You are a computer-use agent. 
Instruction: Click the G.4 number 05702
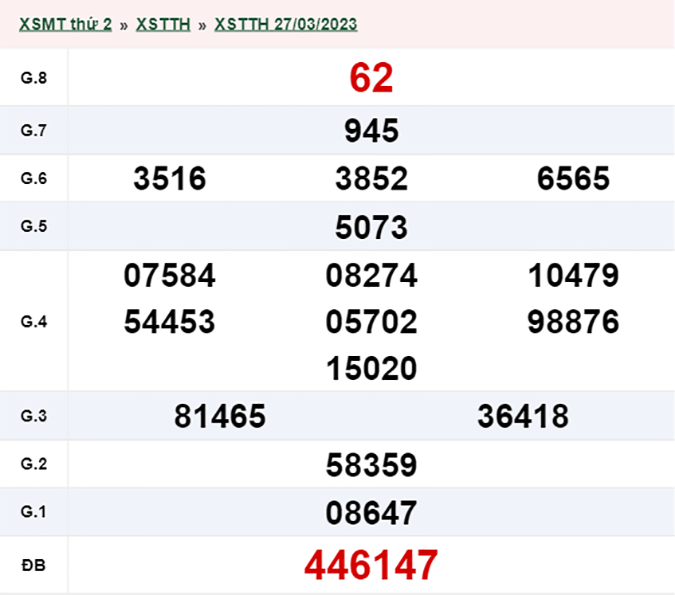click(371, 322)
